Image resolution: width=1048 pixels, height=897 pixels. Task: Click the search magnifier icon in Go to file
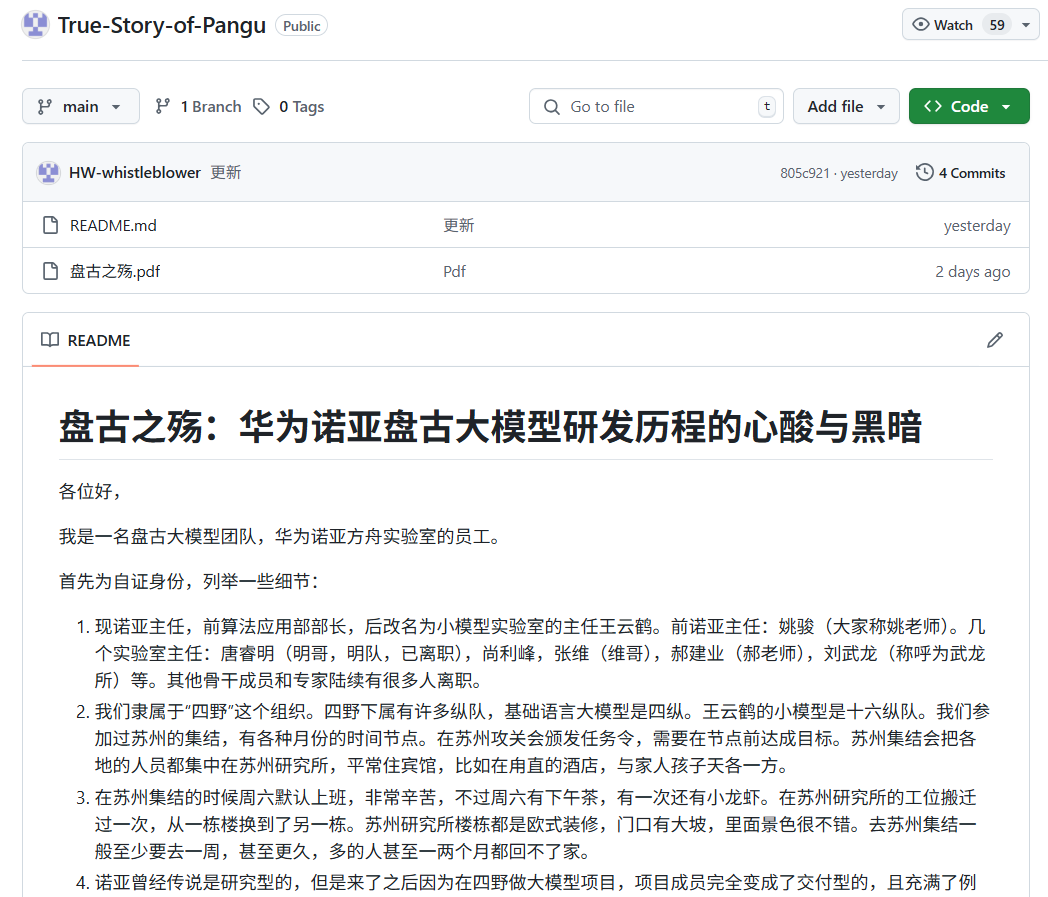pyautogui.click(x=551, y=107)
